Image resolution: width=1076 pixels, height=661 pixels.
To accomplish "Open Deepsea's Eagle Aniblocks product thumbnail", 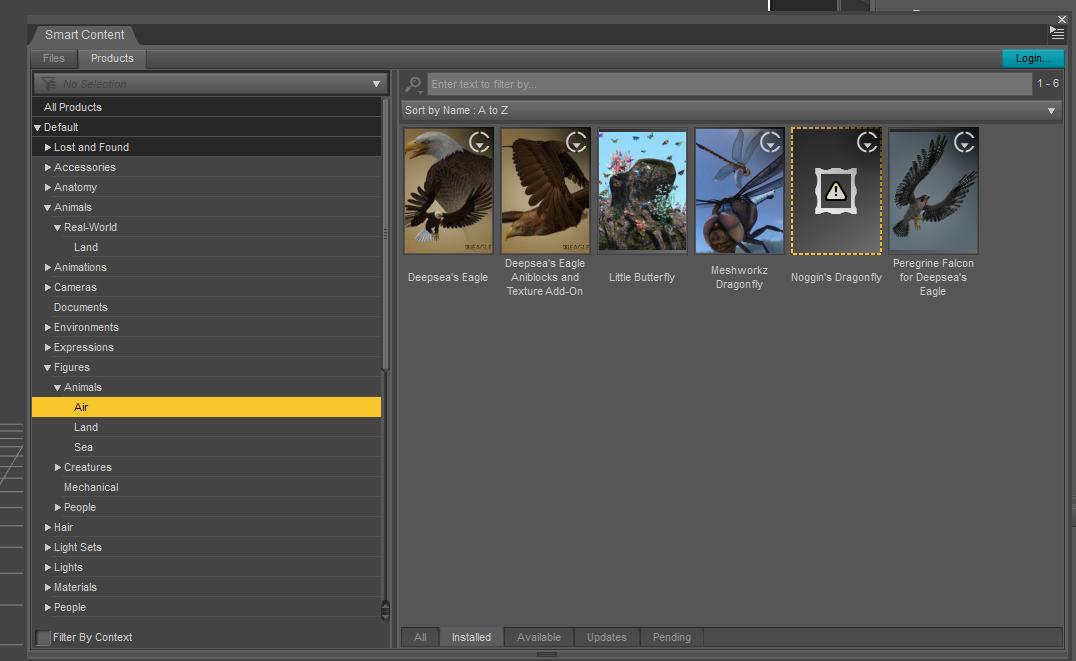I will (545, 191).
